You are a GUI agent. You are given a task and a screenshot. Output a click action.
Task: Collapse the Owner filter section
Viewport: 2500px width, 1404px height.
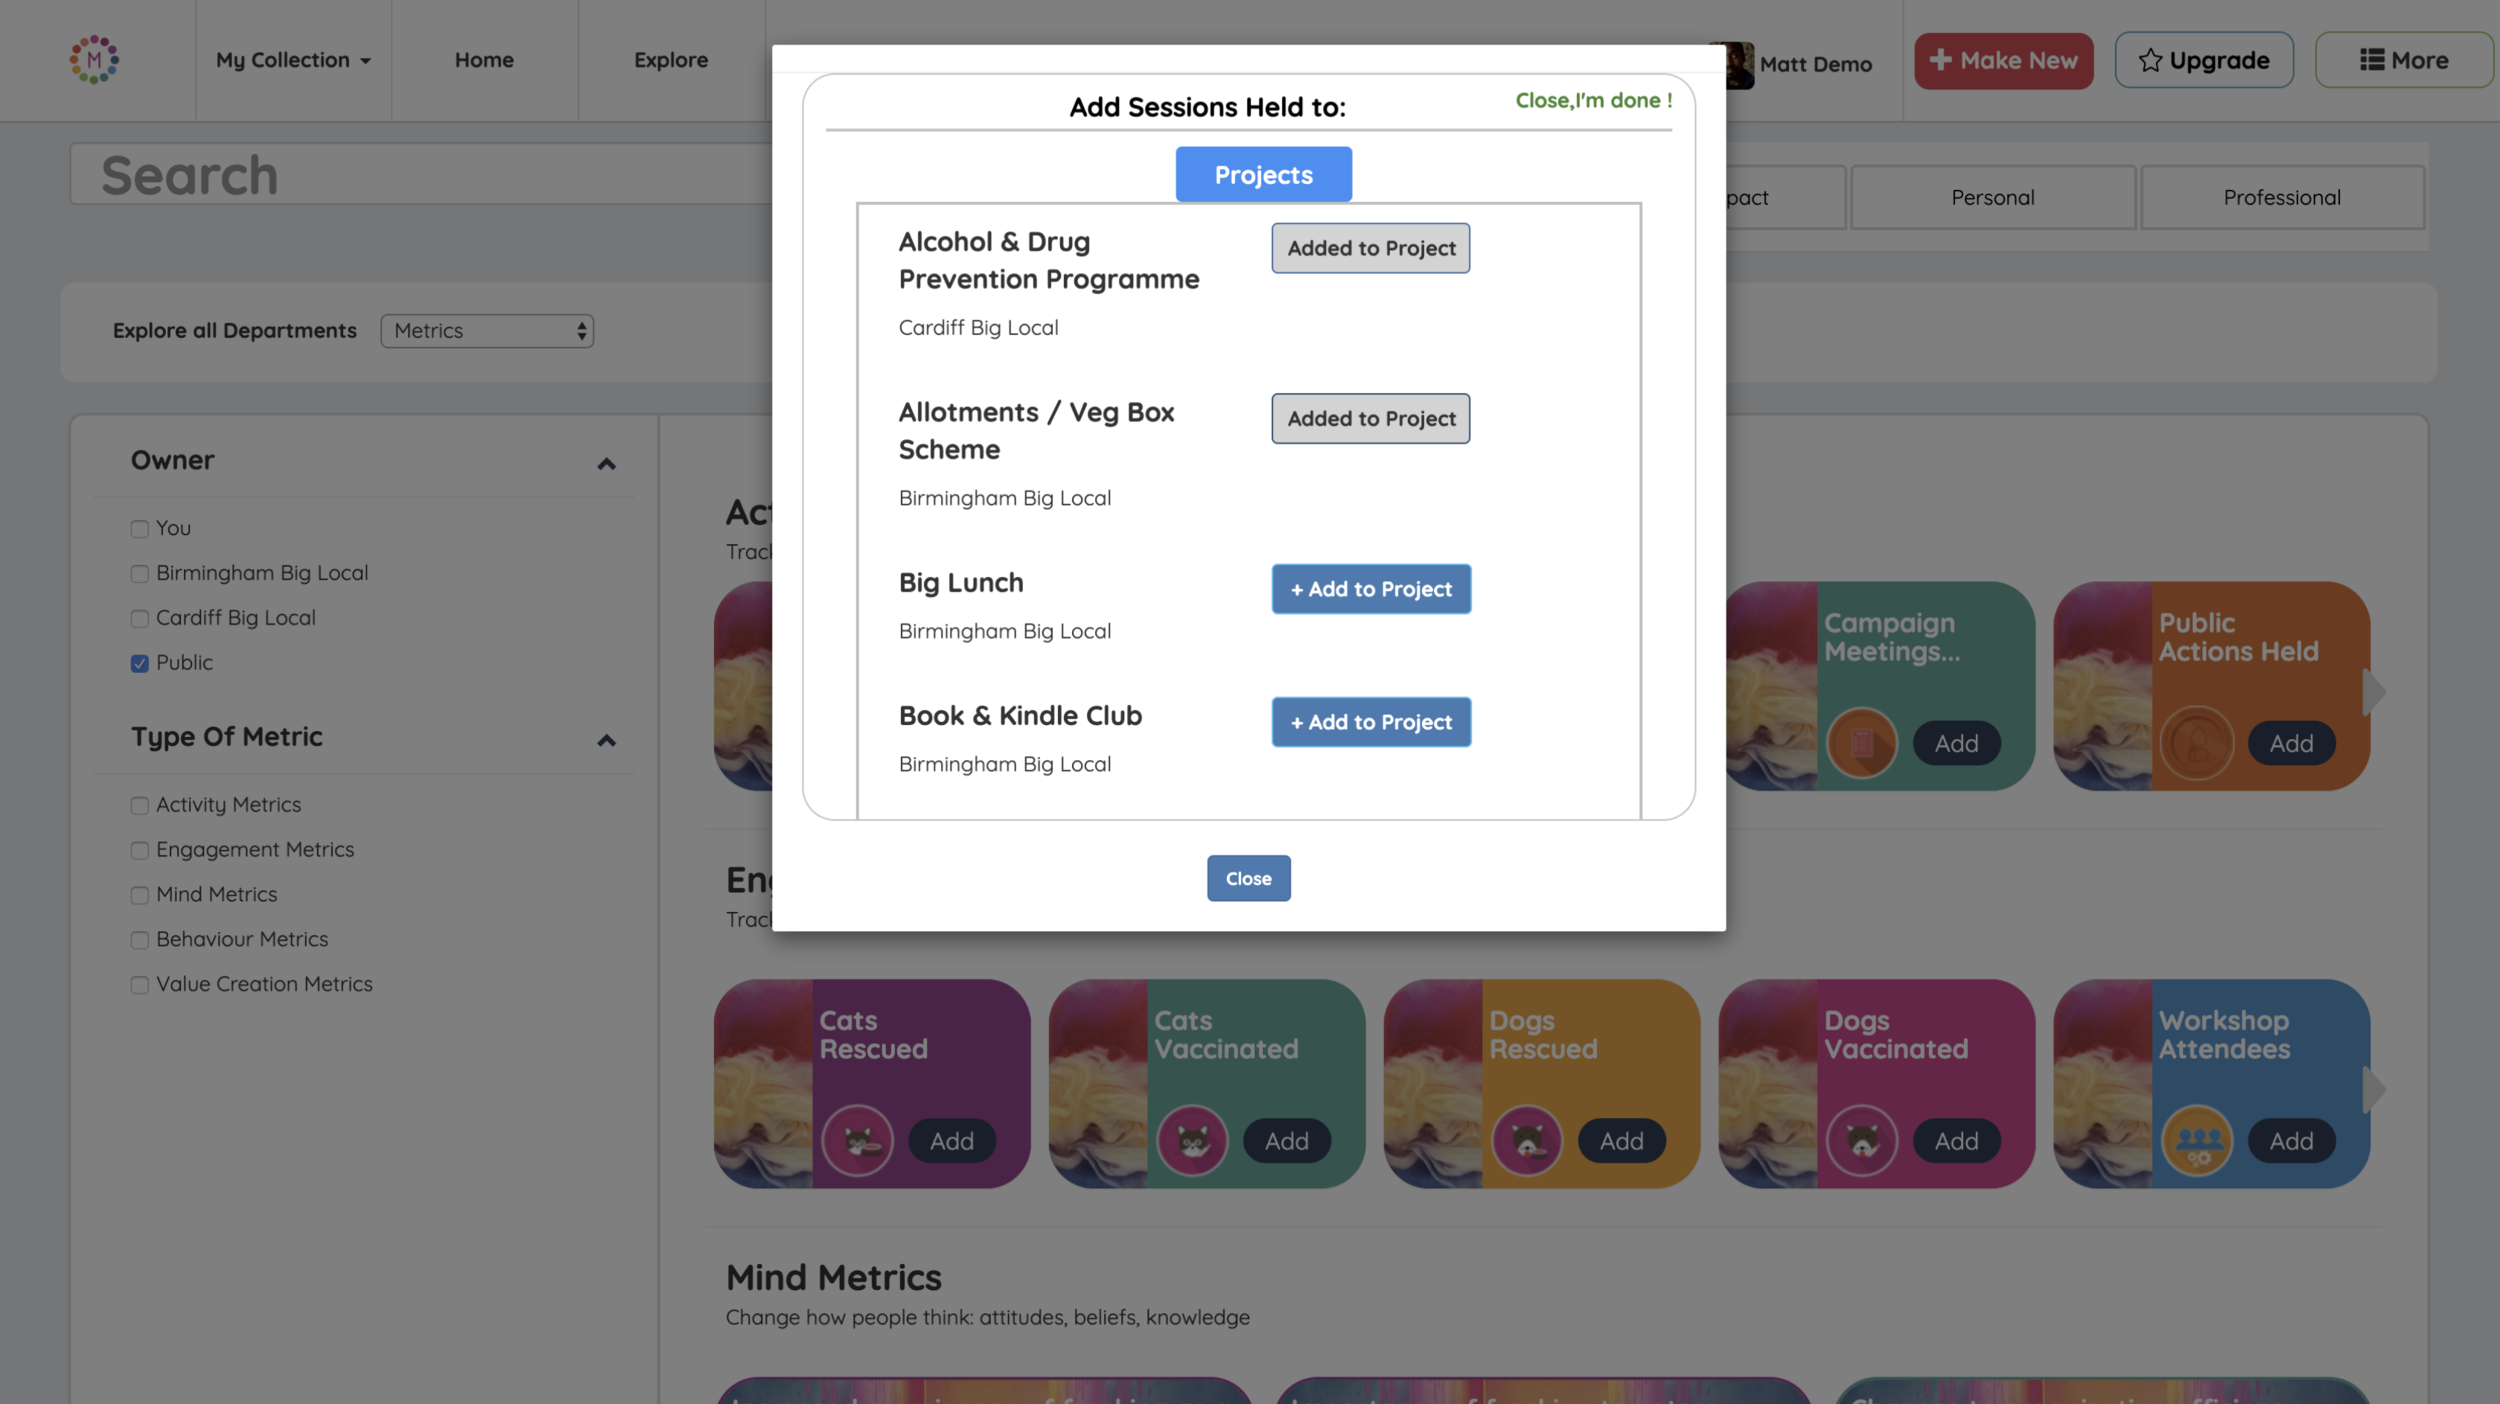coord(606,463)
